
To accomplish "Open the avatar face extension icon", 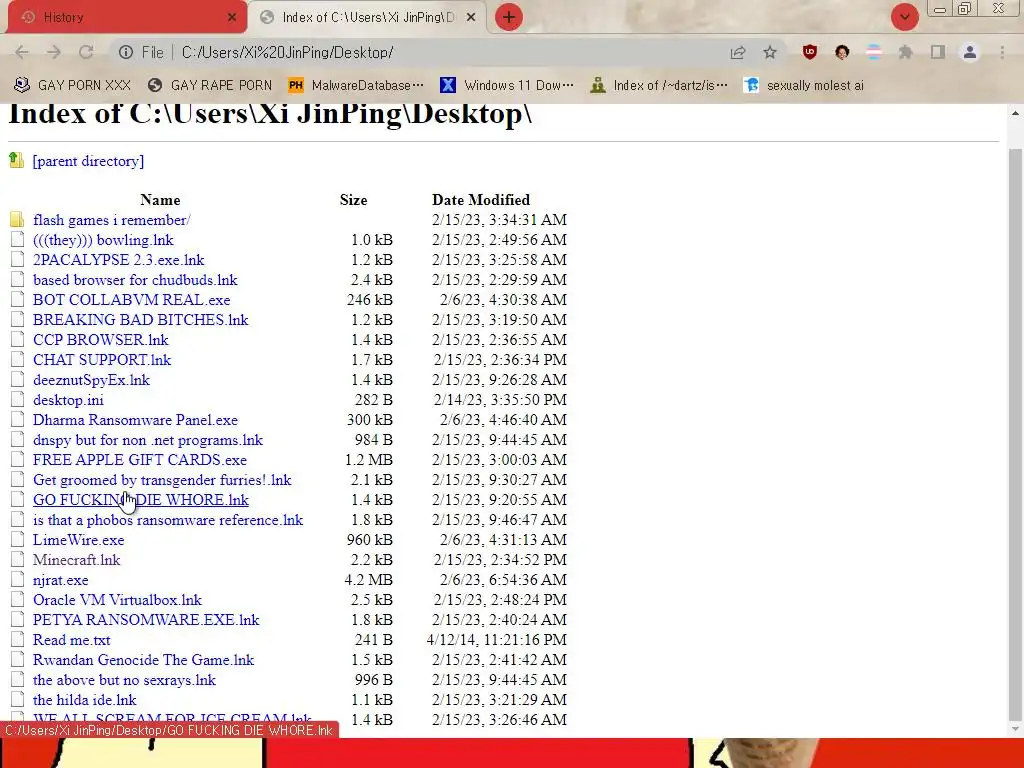I will pos(842,52).
